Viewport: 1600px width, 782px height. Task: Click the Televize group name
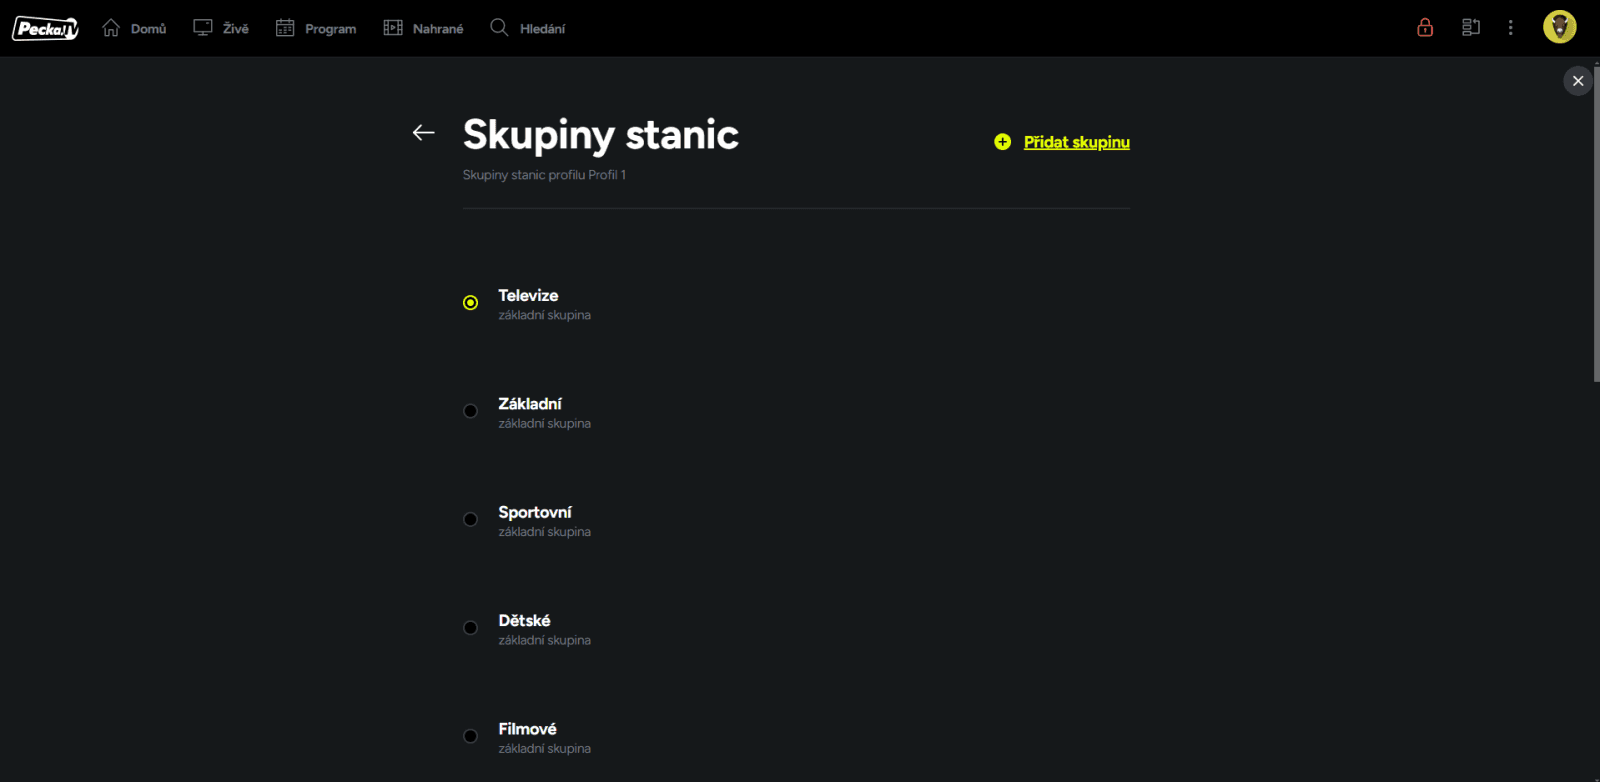tap(528, 295)
